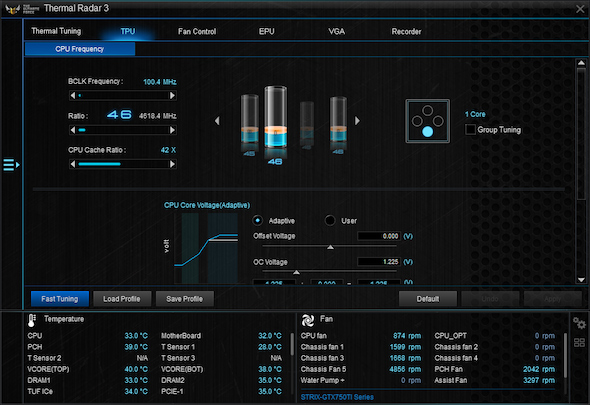
Task: Open the left sidebar menu icon
Action: click(11, 164)
